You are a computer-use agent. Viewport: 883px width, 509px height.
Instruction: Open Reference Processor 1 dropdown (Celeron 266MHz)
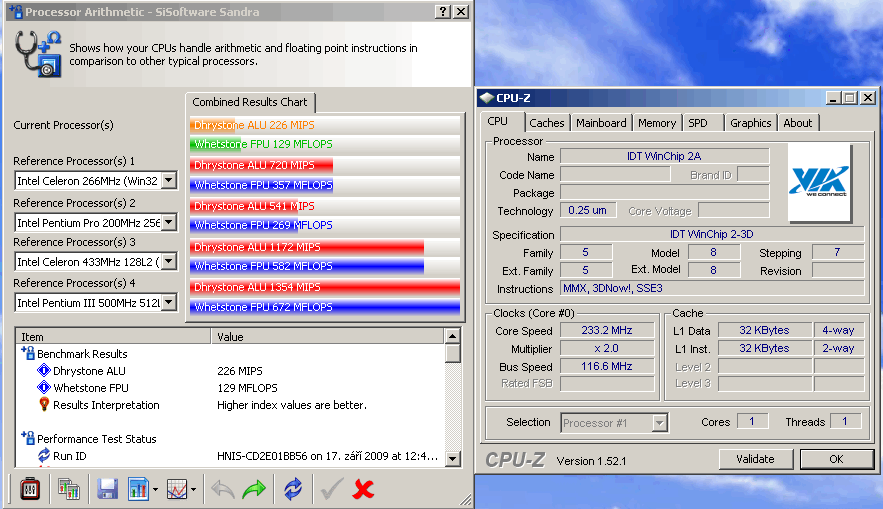pyautogui.click(x=168, y=181)
